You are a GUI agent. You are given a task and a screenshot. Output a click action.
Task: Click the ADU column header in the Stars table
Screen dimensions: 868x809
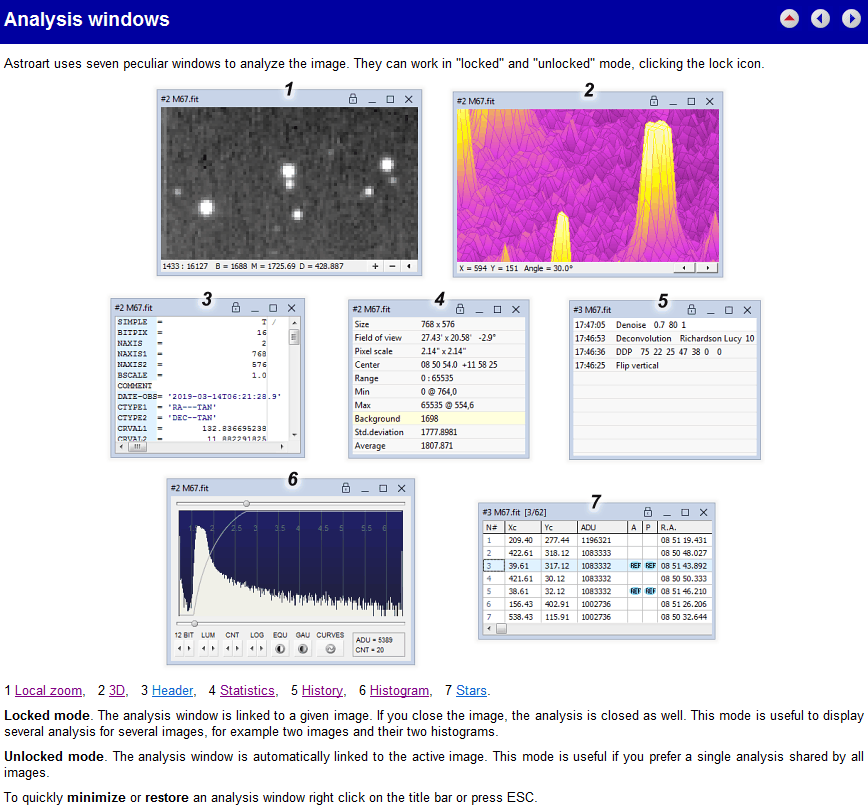602,527
